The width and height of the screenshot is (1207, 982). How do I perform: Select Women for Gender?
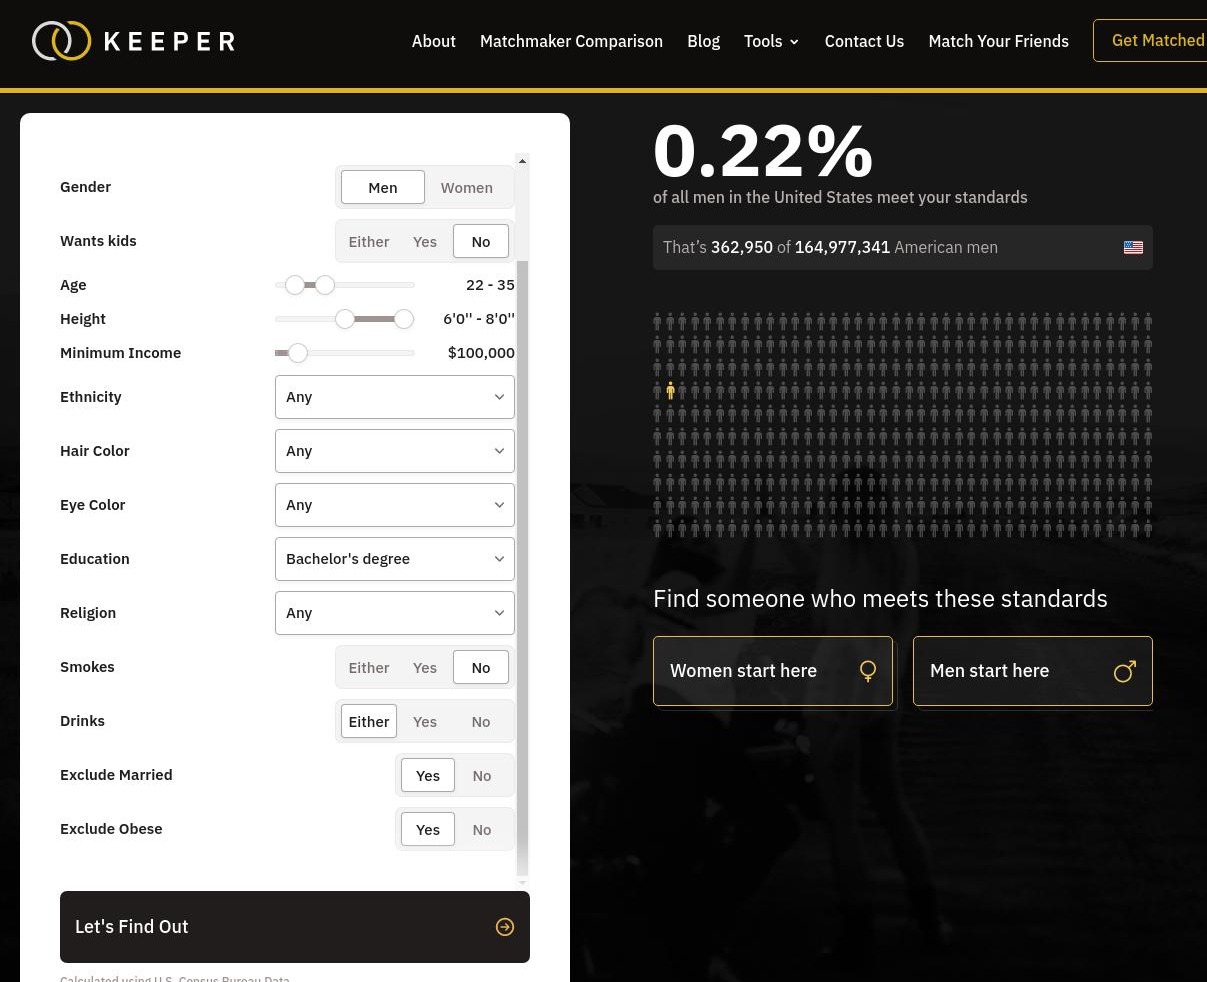[467, 187]
